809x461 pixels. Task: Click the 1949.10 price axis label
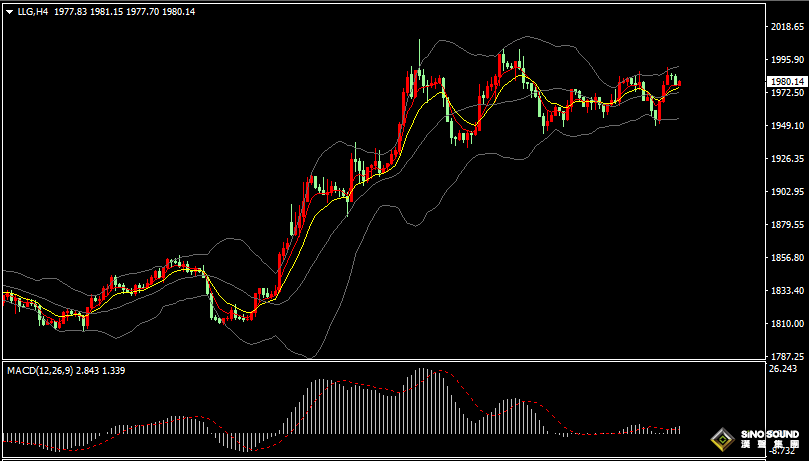784,126
